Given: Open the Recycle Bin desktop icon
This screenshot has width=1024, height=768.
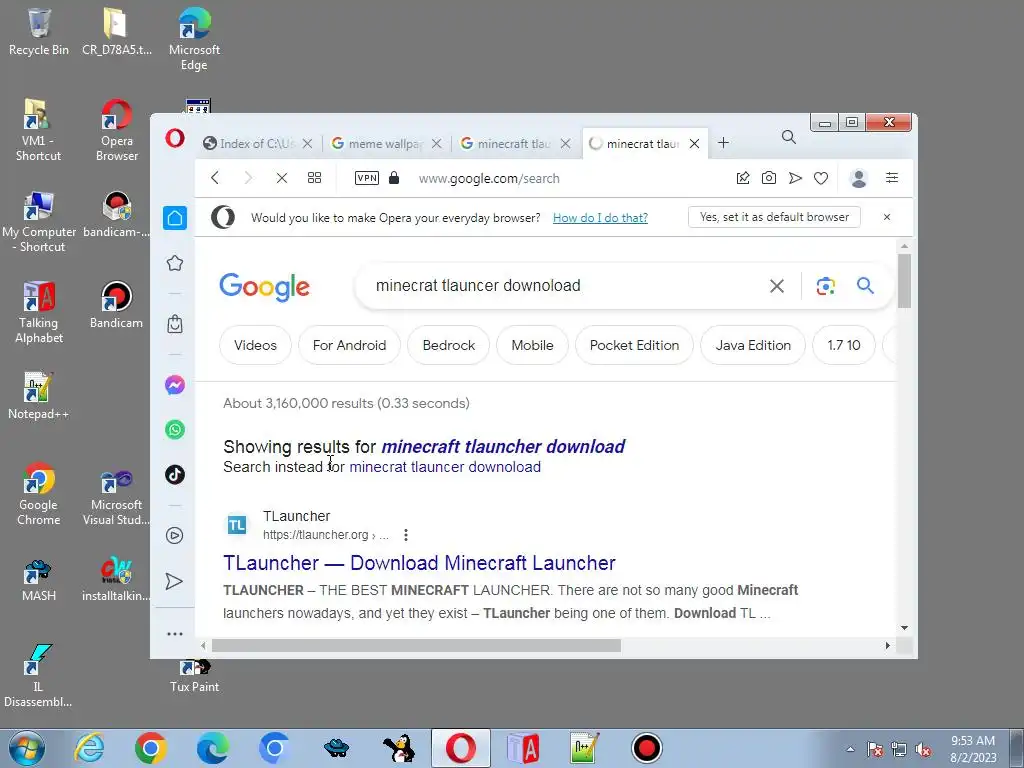Looking at the screenshot, I should coord(39,32).
